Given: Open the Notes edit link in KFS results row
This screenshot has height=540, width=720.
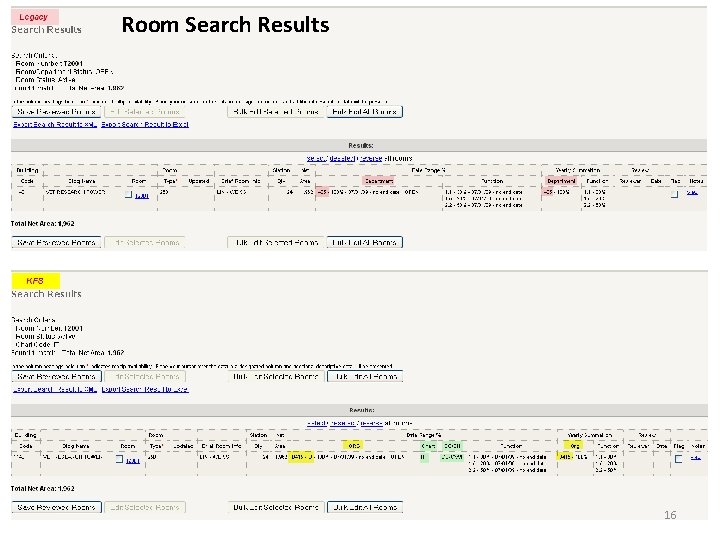Looking at the screenshot, I should (x=696, y=458).
